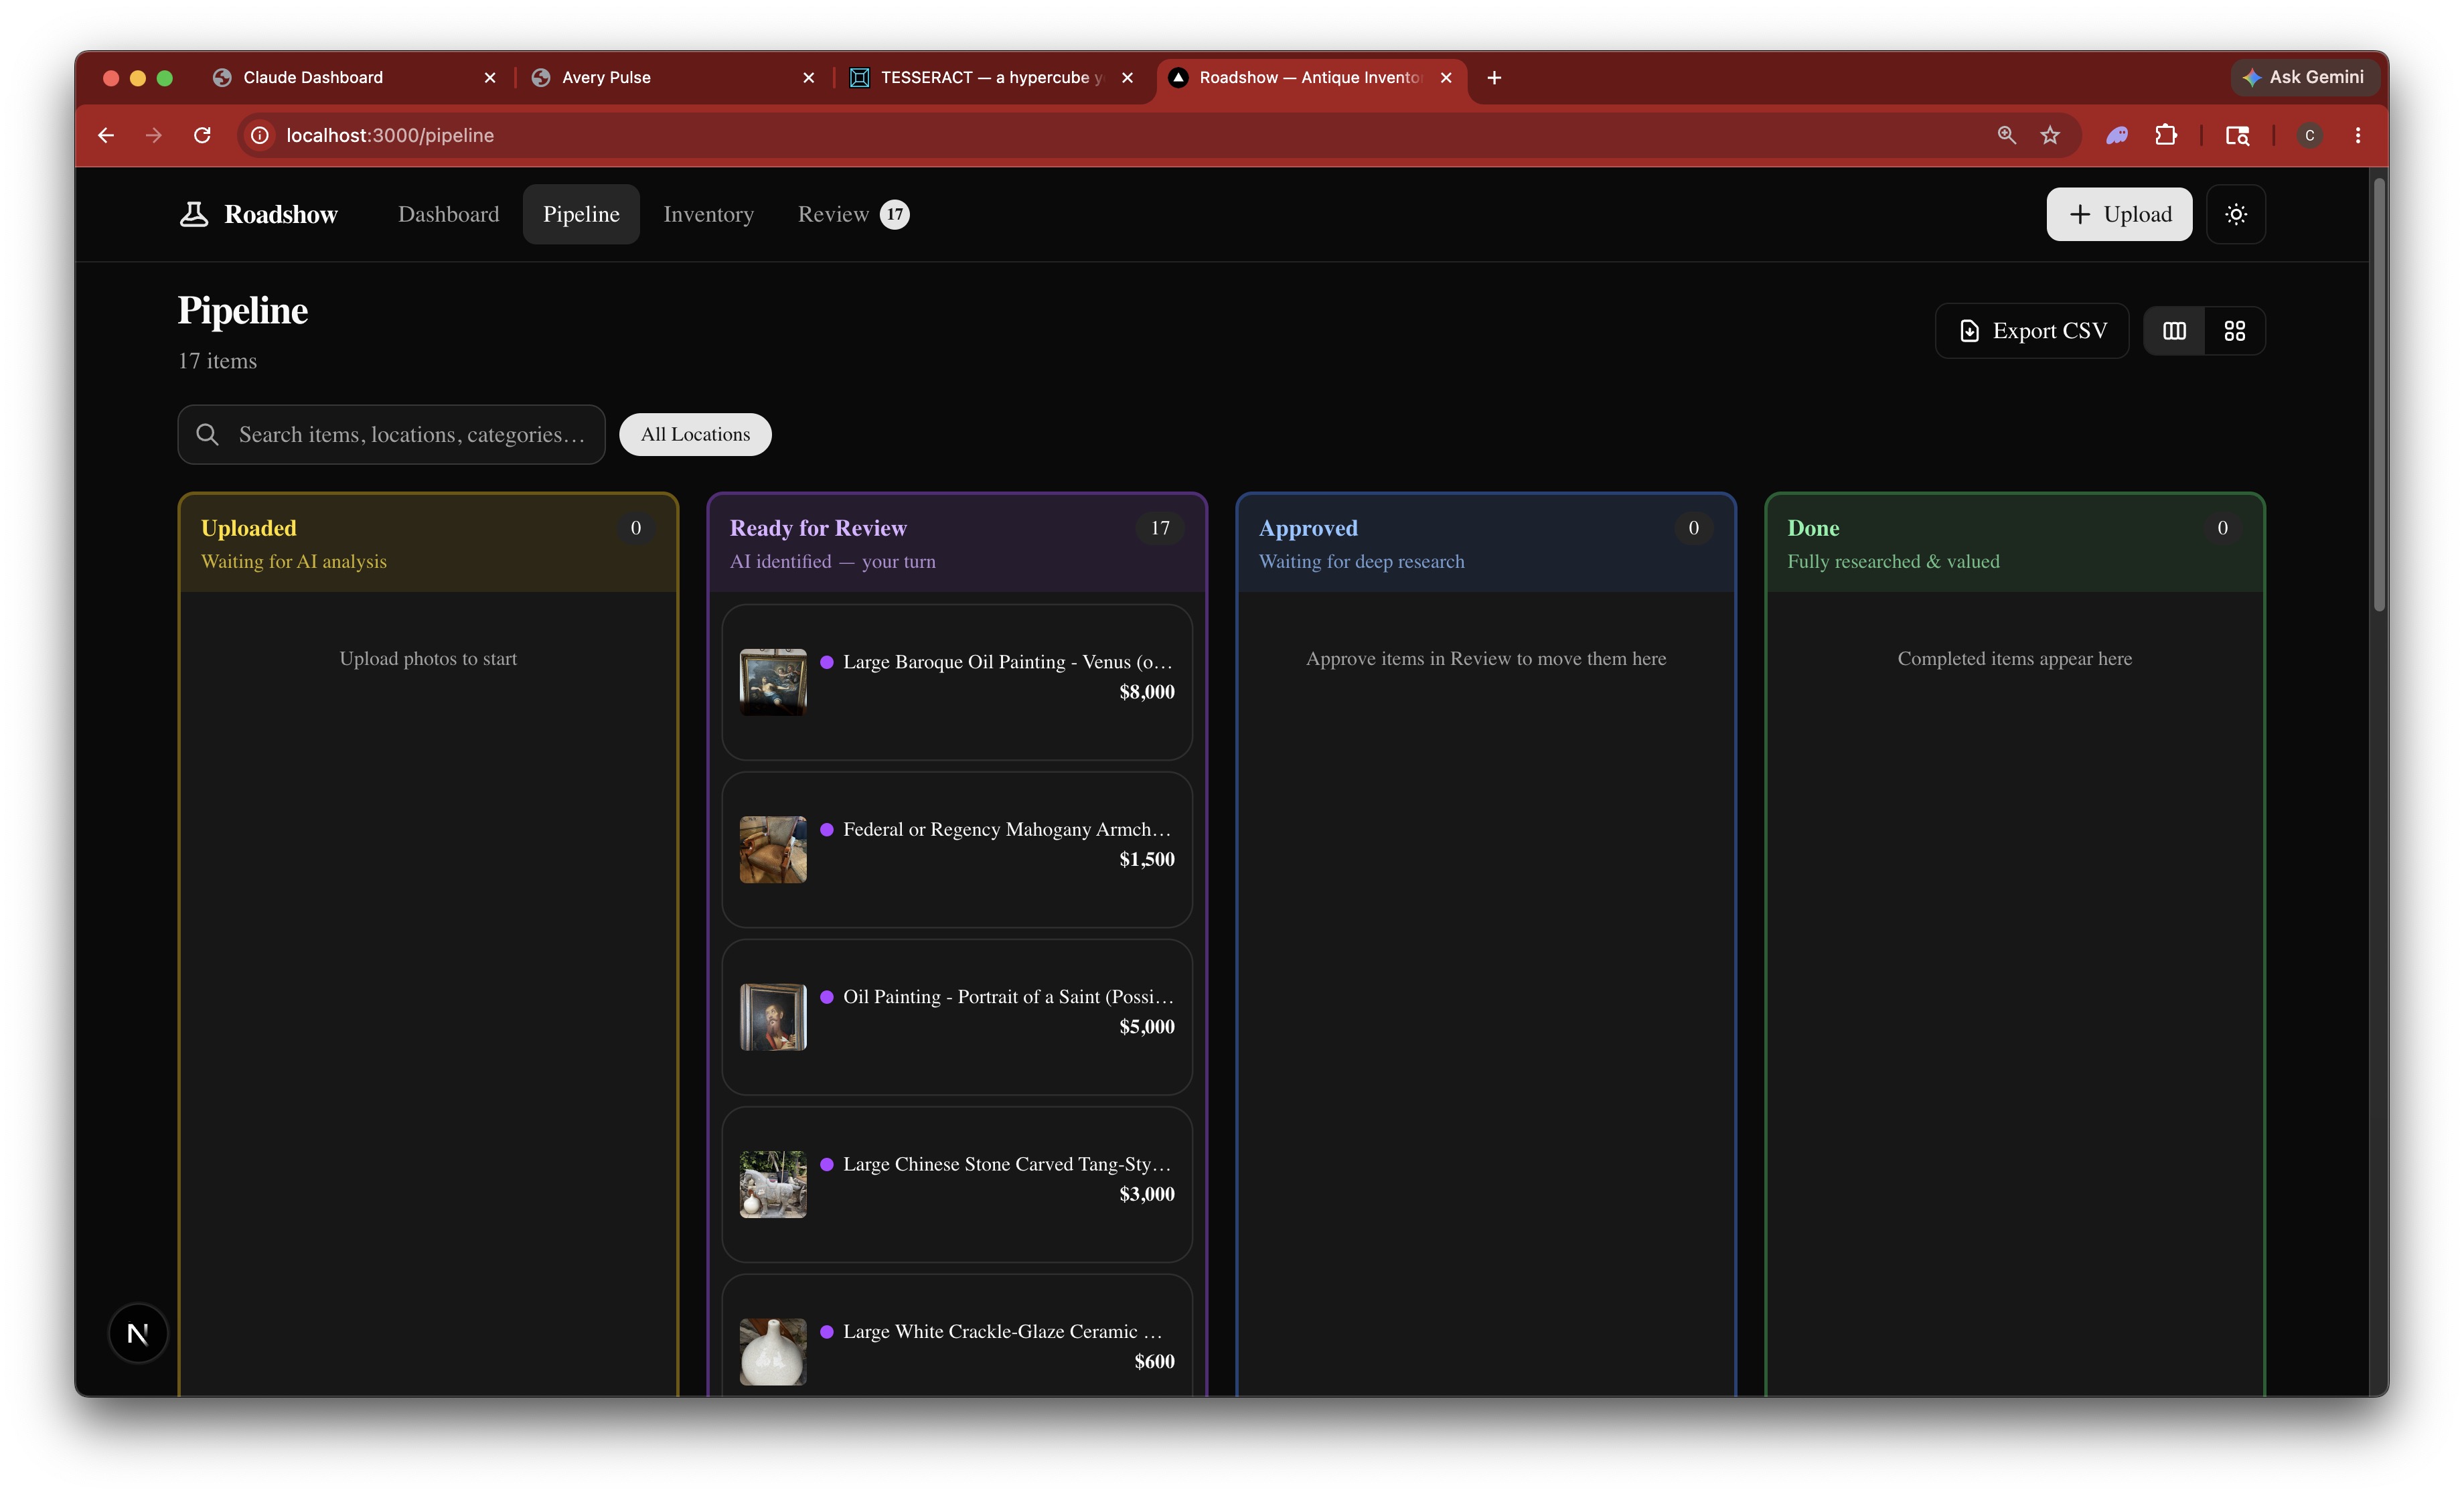The width and height of the screenshot is (2464, 1496).
Task: Click the purple extension icon in toolbar
Action: pos(2117,135)
